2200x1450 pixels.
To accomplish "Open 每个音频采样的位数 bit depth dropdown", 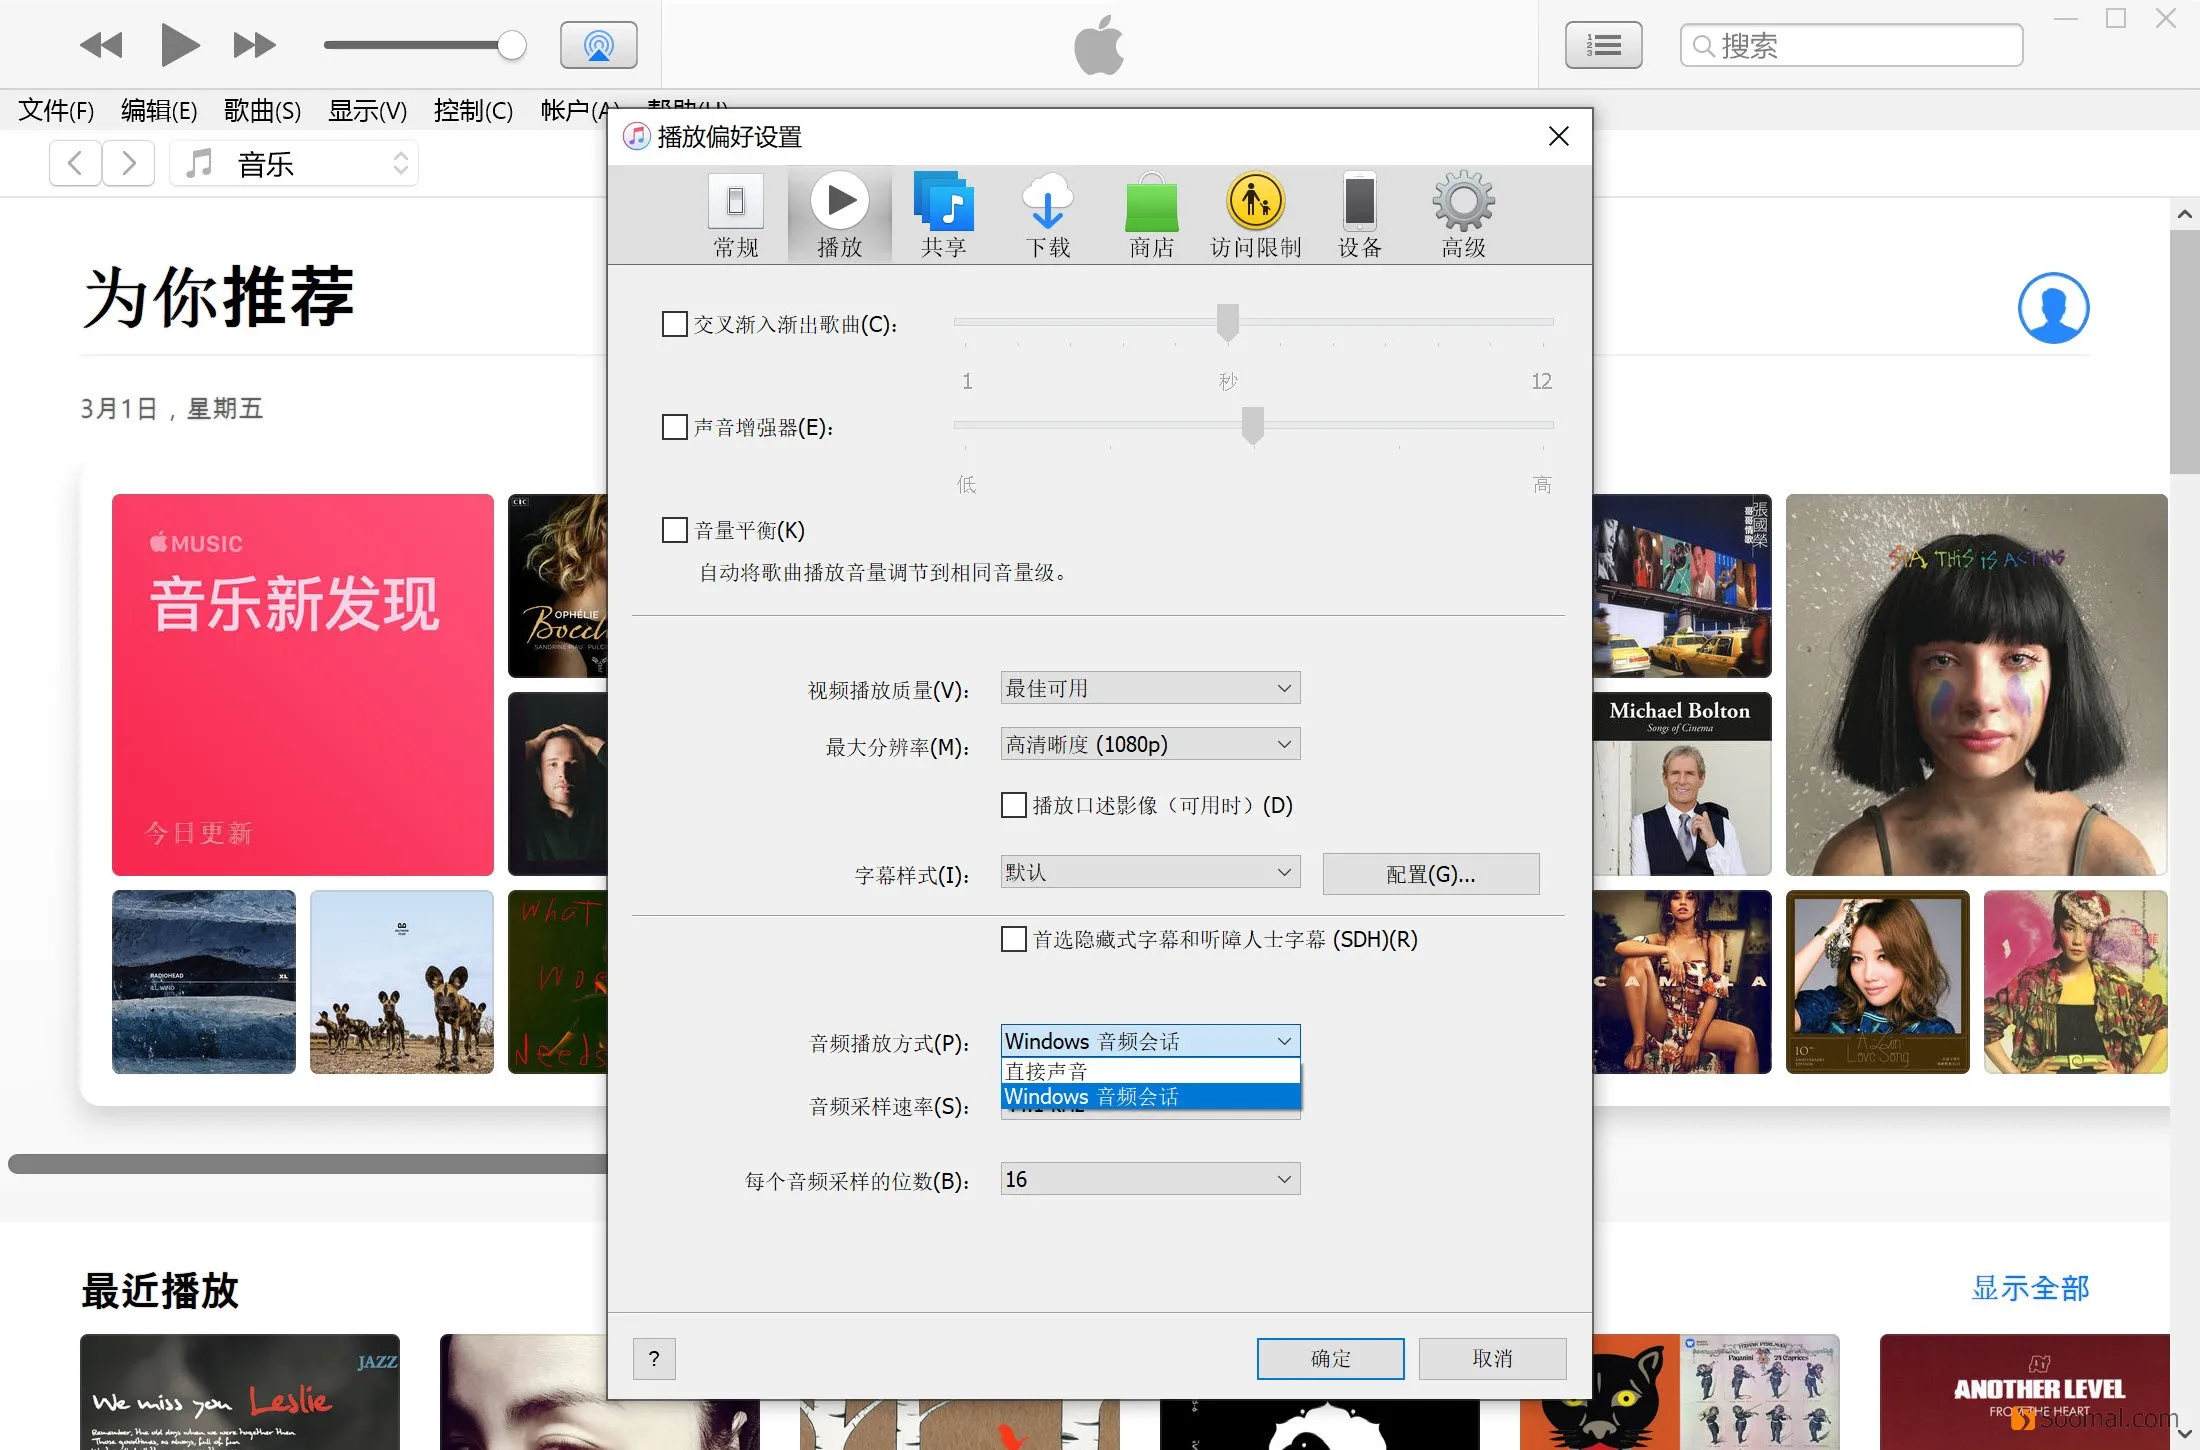I will (x=1150, y=1179).
